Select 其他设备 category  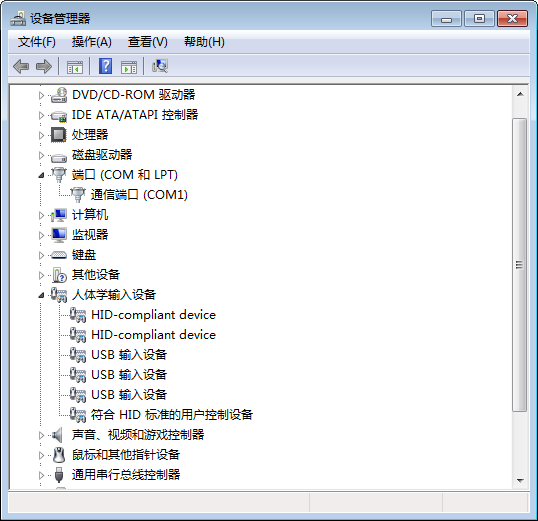coord(96,275)
